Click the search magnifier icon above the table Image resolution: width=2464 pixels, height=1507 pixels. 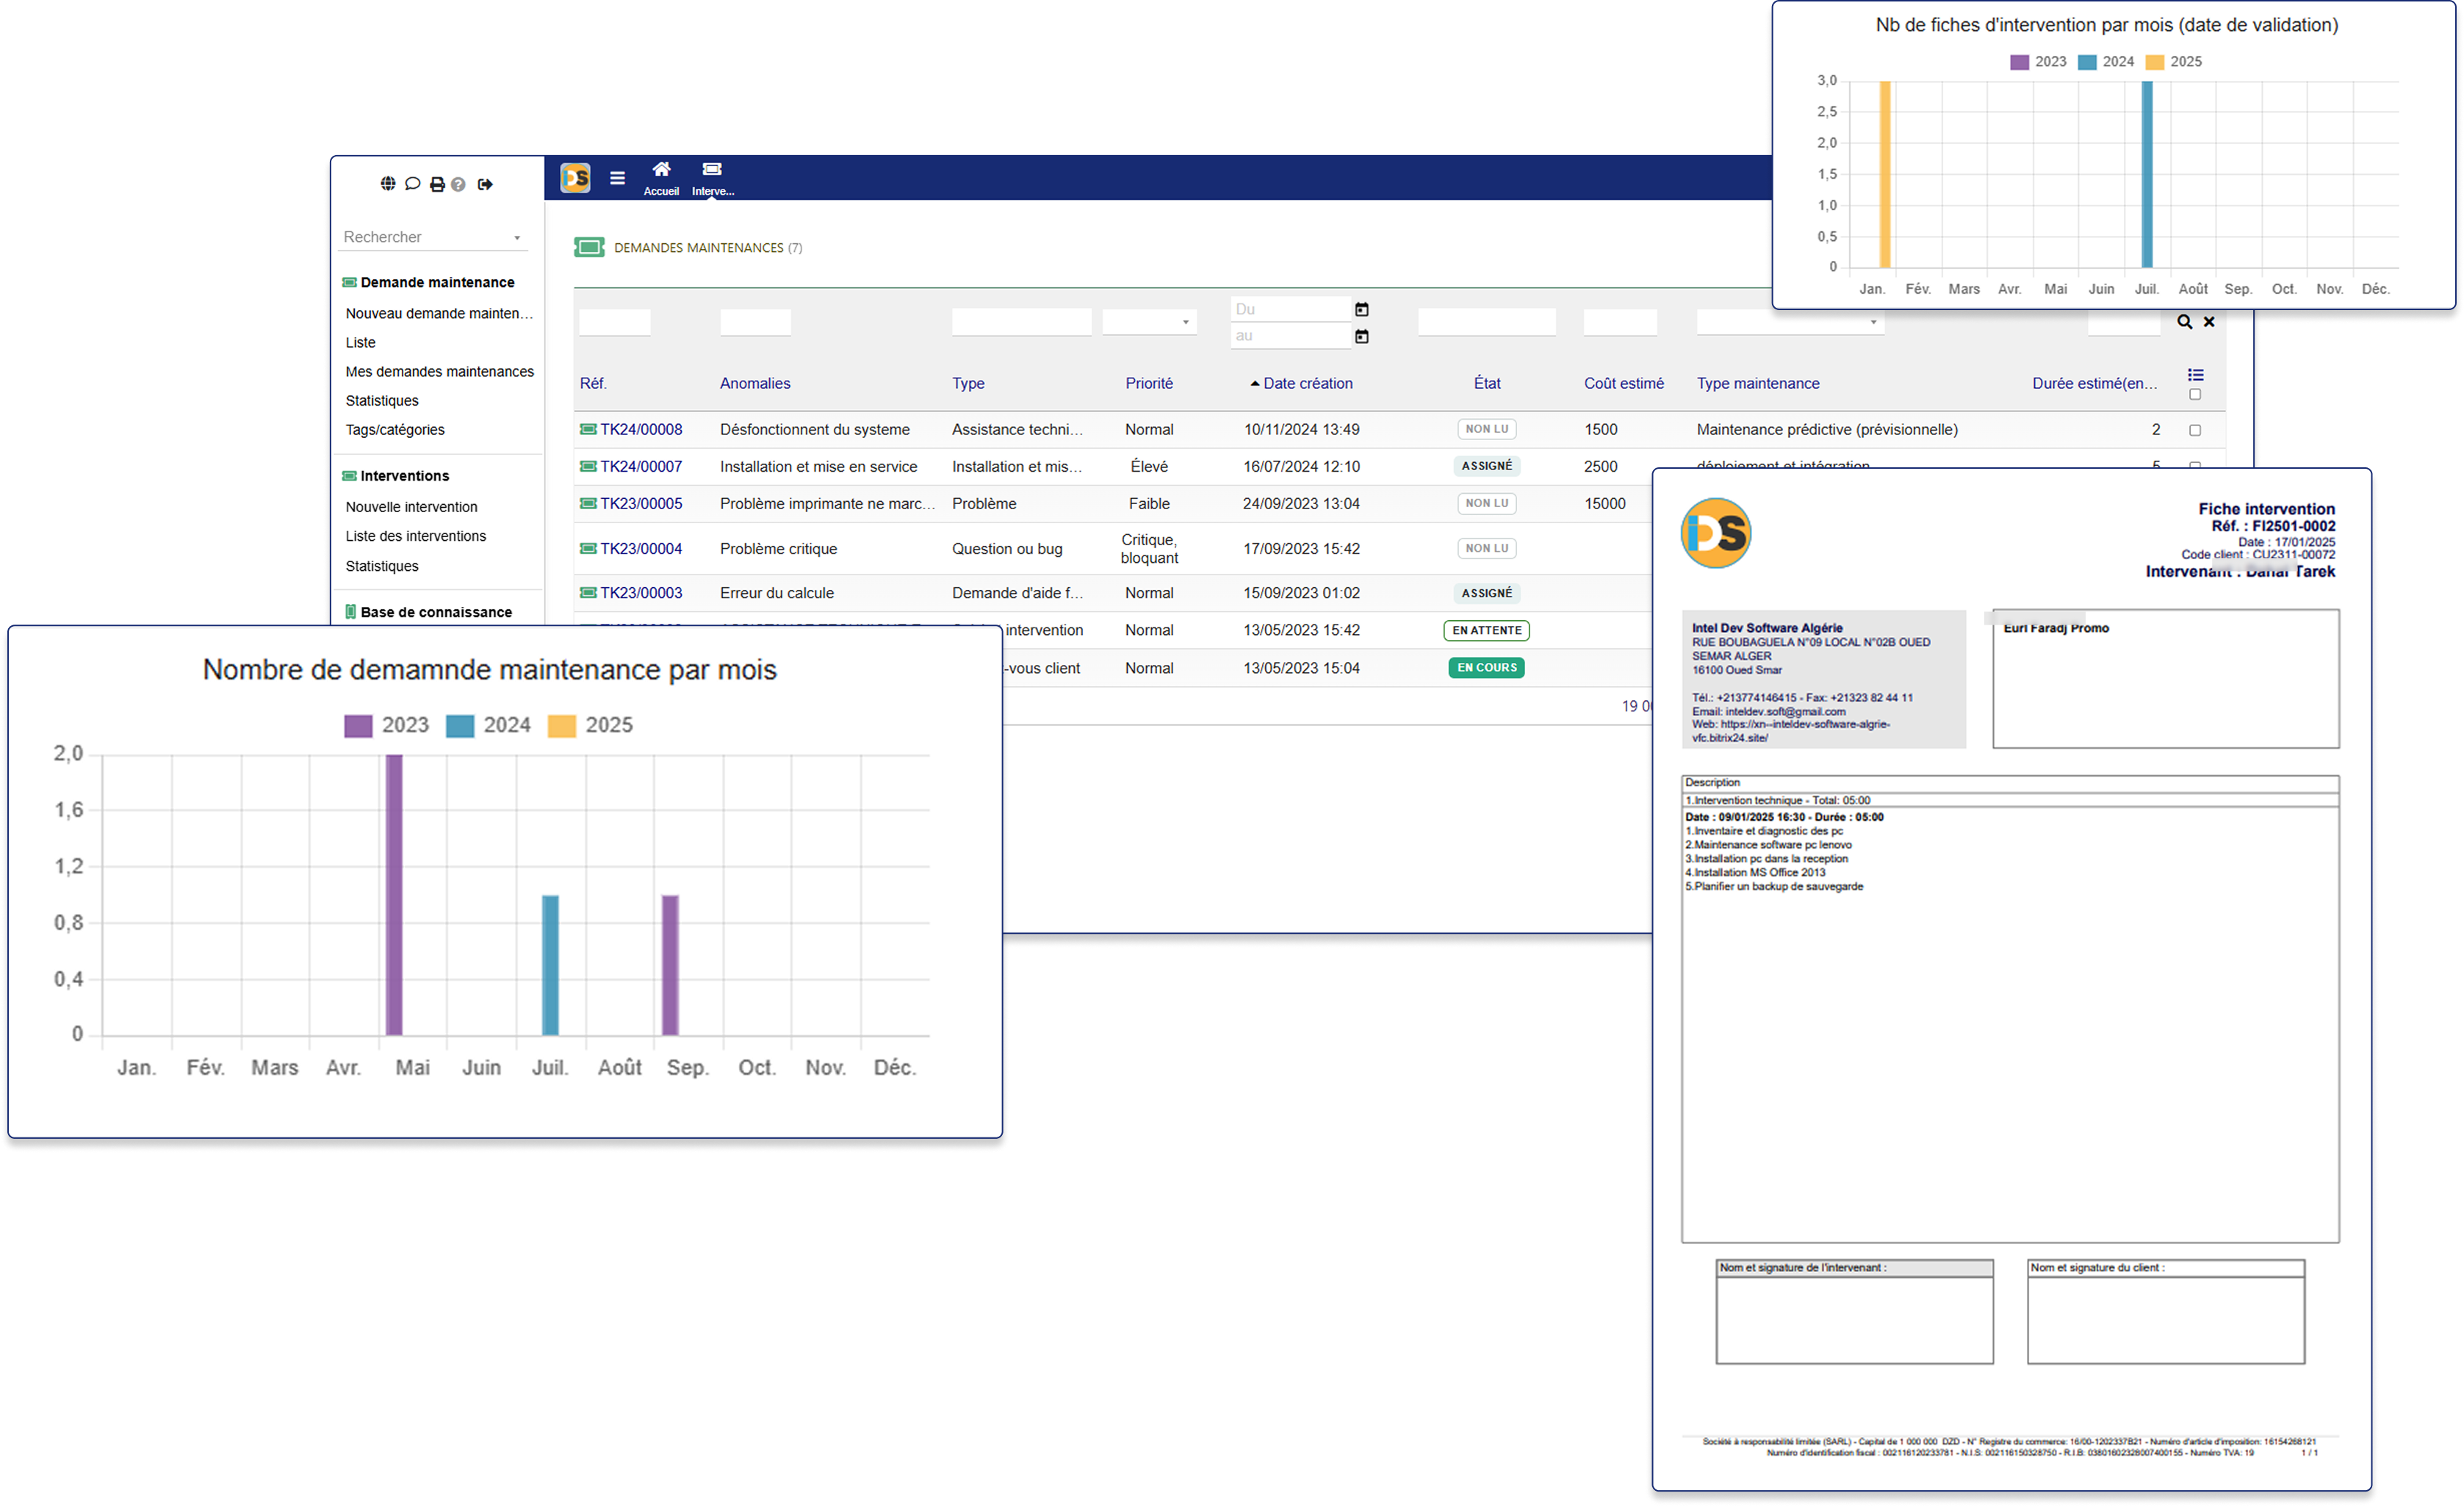pyautogui.click(x=2185, y=321)
